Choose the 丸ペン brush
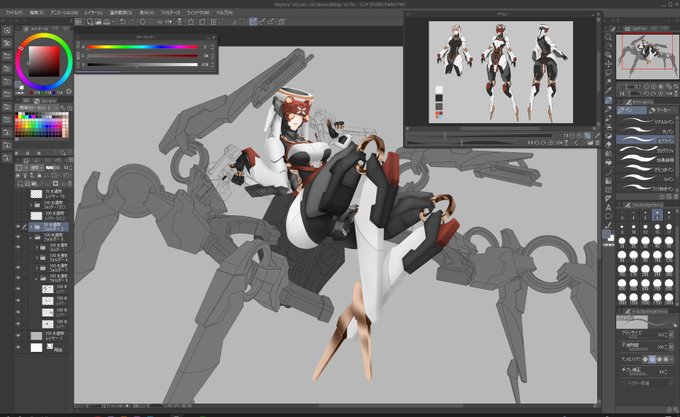680x417 pixels. (x=646, y=130)
